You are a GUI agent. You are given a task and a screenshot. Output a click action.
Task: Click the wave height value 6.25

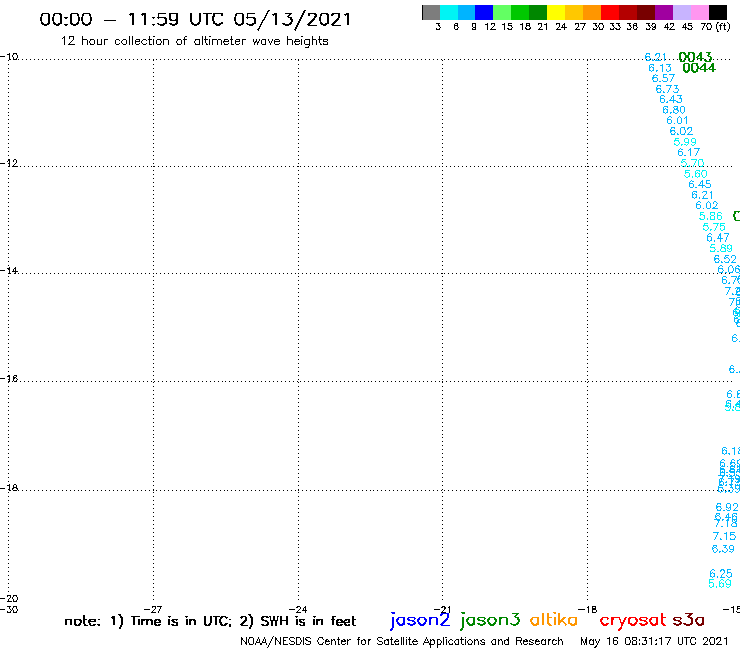point(721,574)
